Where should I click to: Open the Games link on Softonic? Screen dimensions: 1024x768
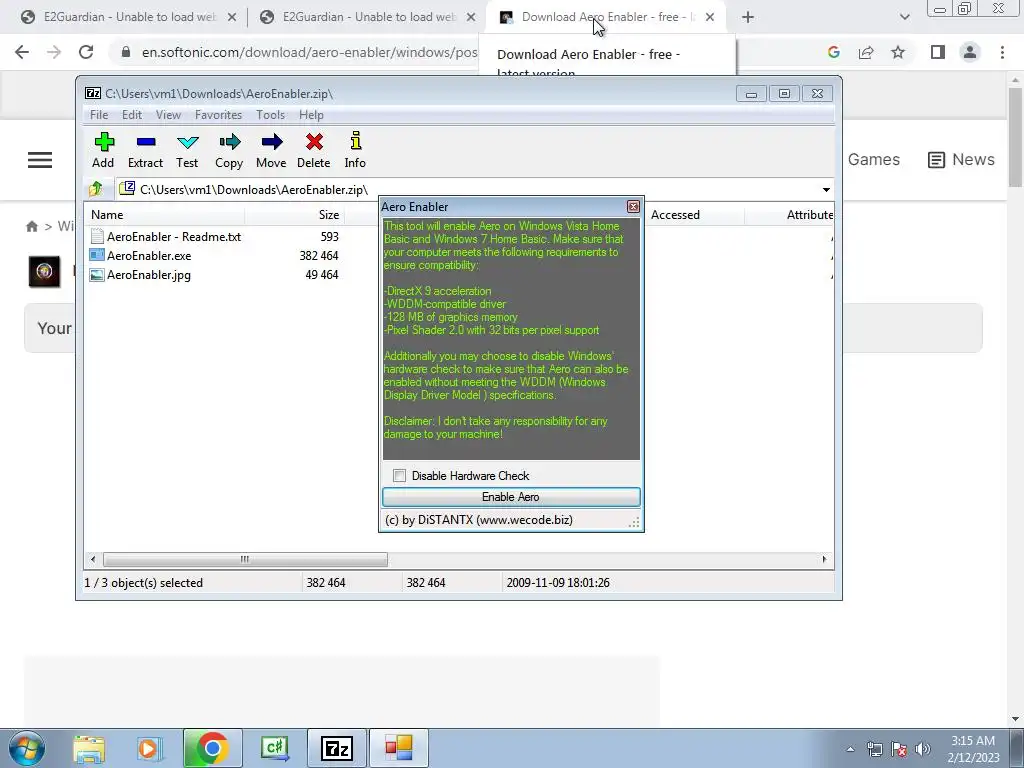[x=874, y=159]
